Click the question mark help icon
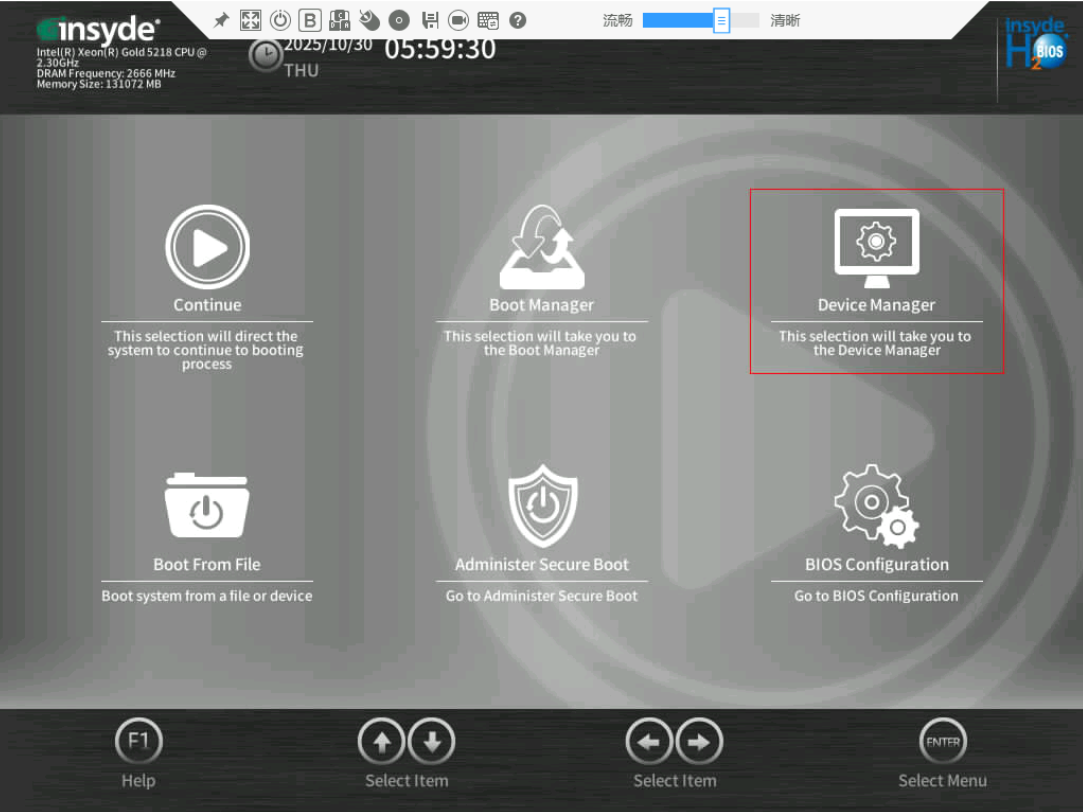The width and height of the screenshot is (1083, 812). (x=517, y=20)
